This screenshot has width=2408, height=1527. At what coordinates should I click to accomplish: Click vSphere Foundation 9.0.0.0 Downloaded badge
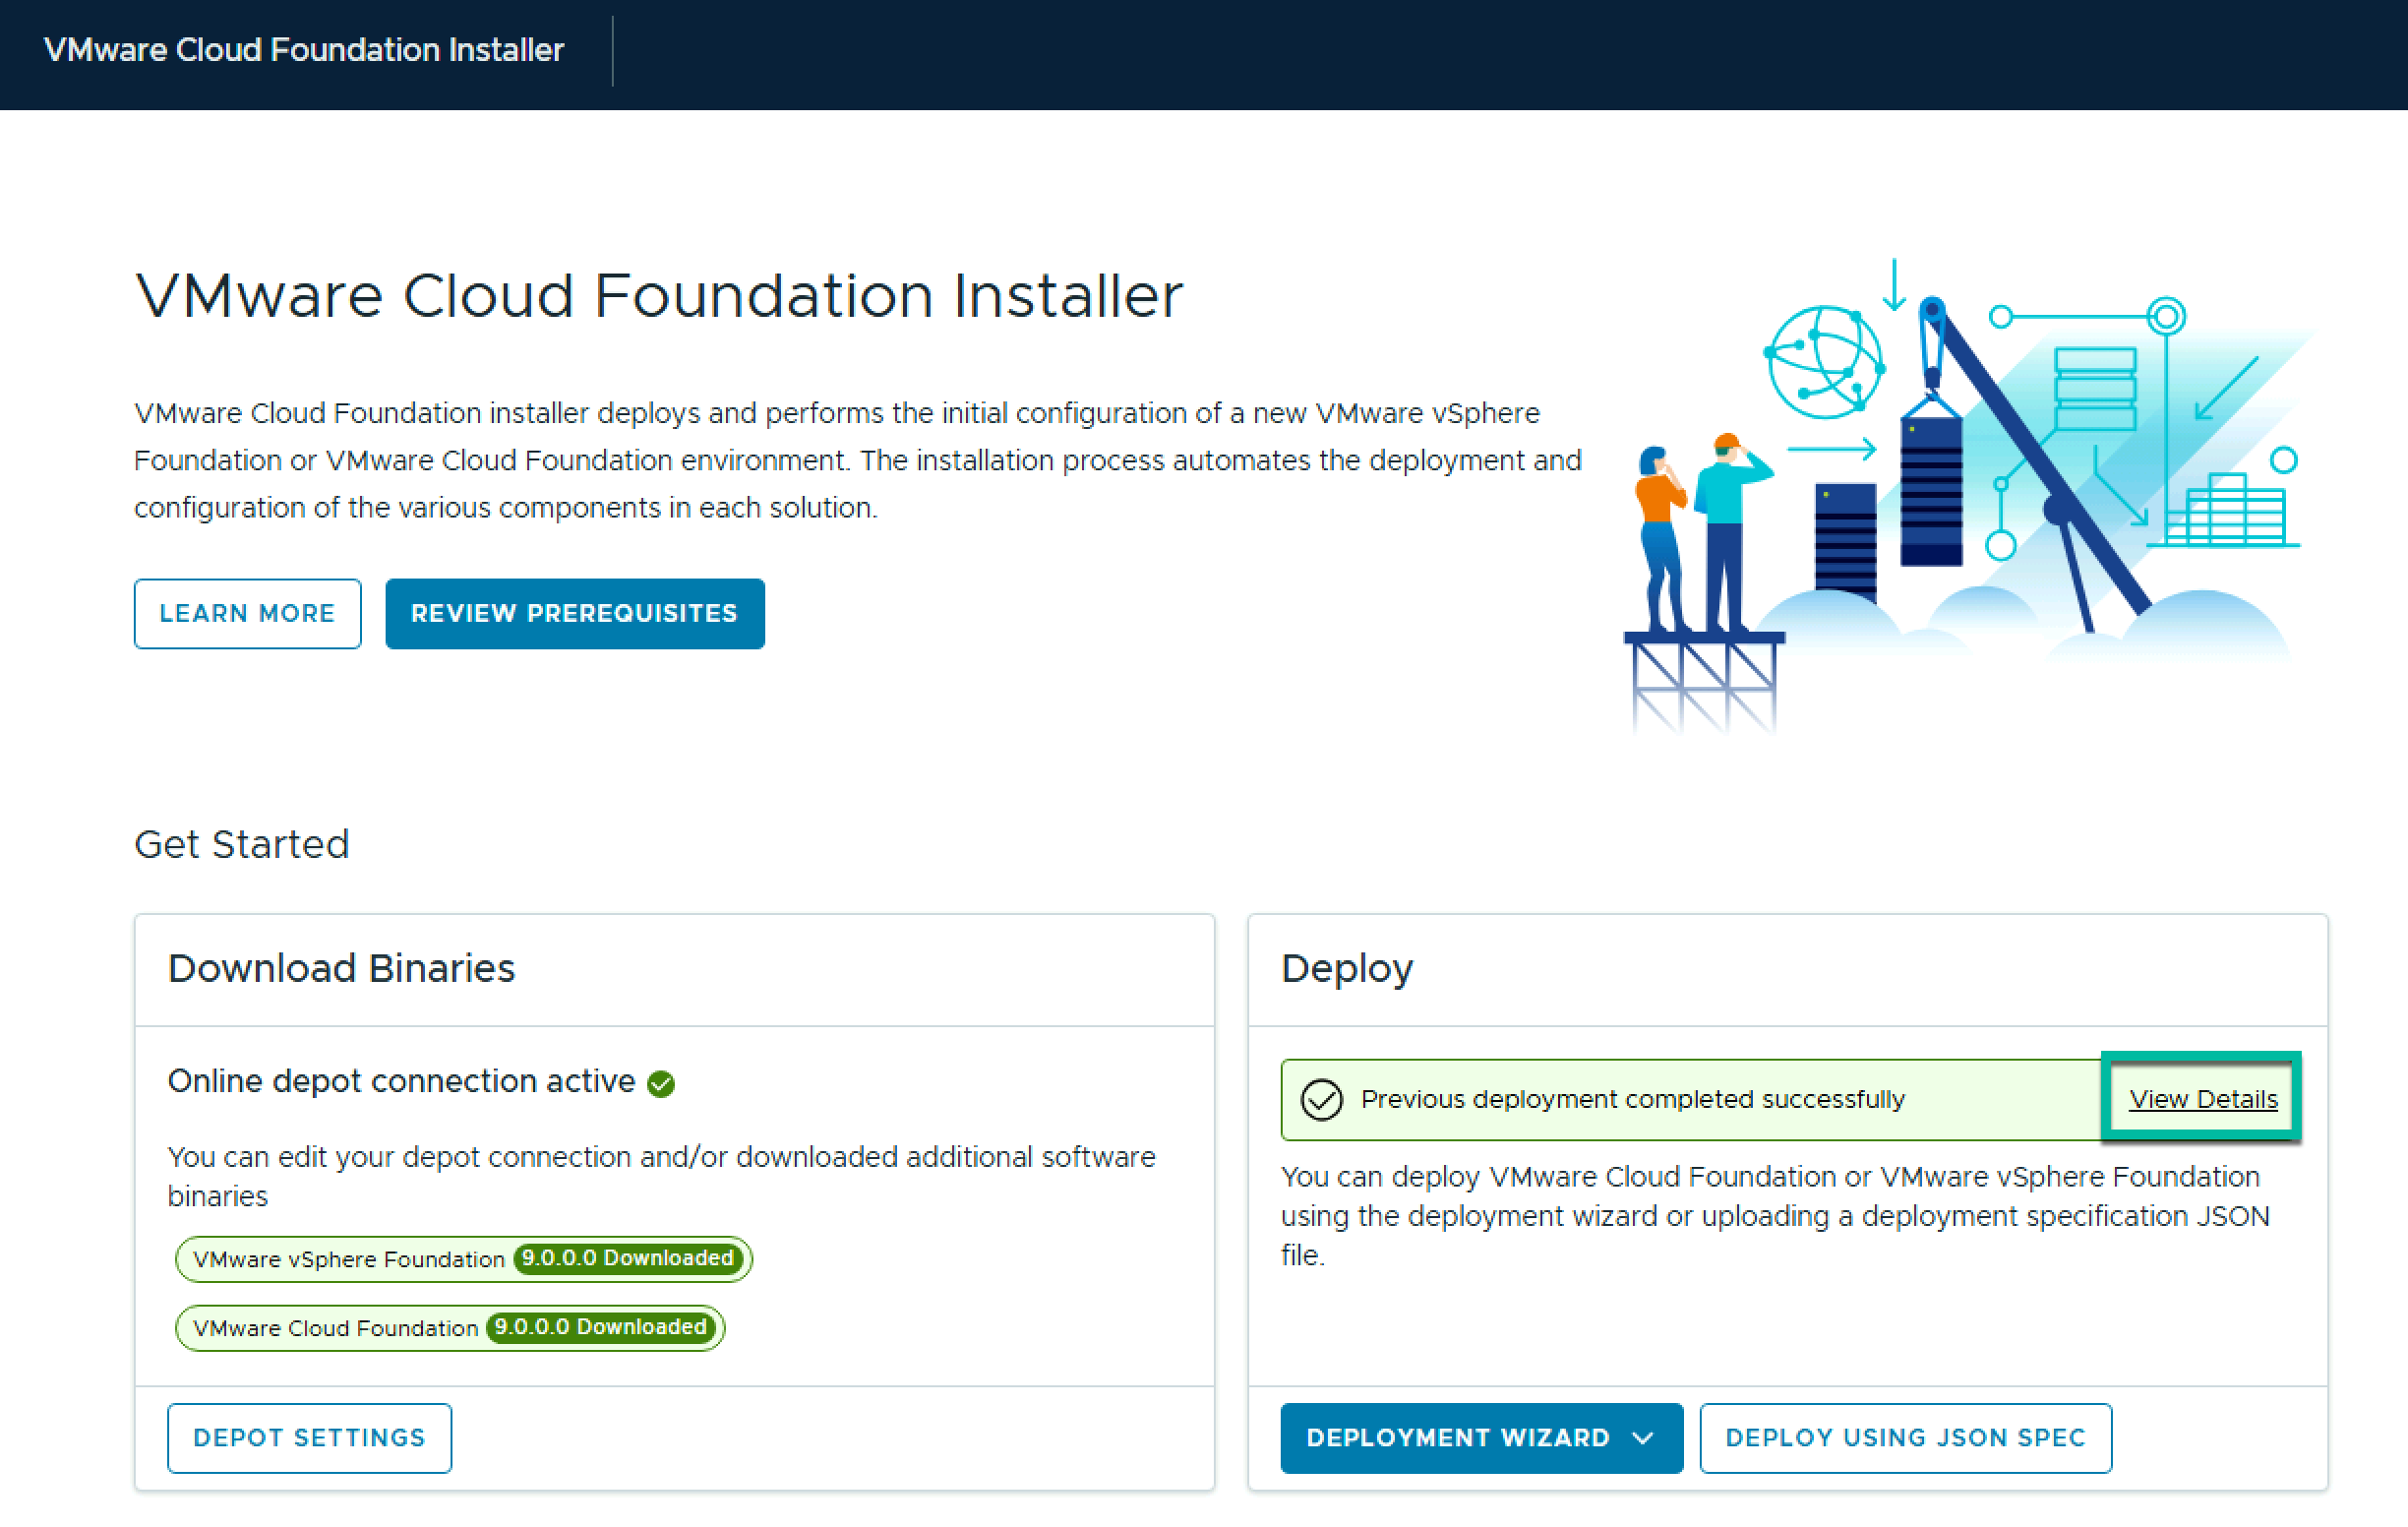pyautogui.click(x=628, y=1258)
